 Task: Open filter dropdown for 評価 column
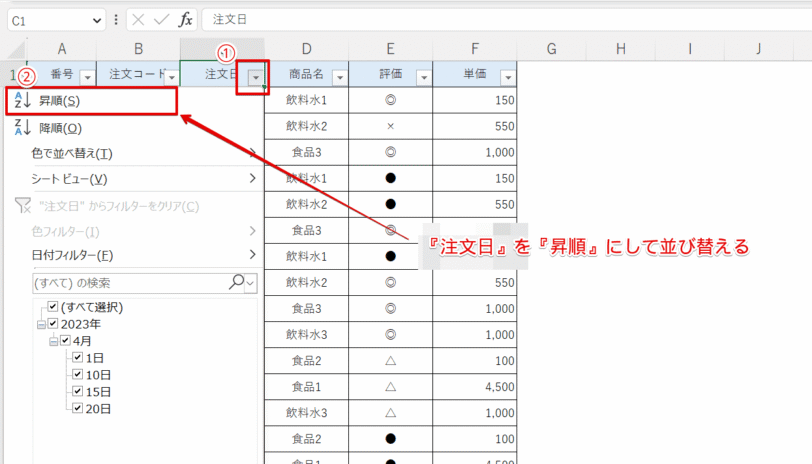click(424, 78)
